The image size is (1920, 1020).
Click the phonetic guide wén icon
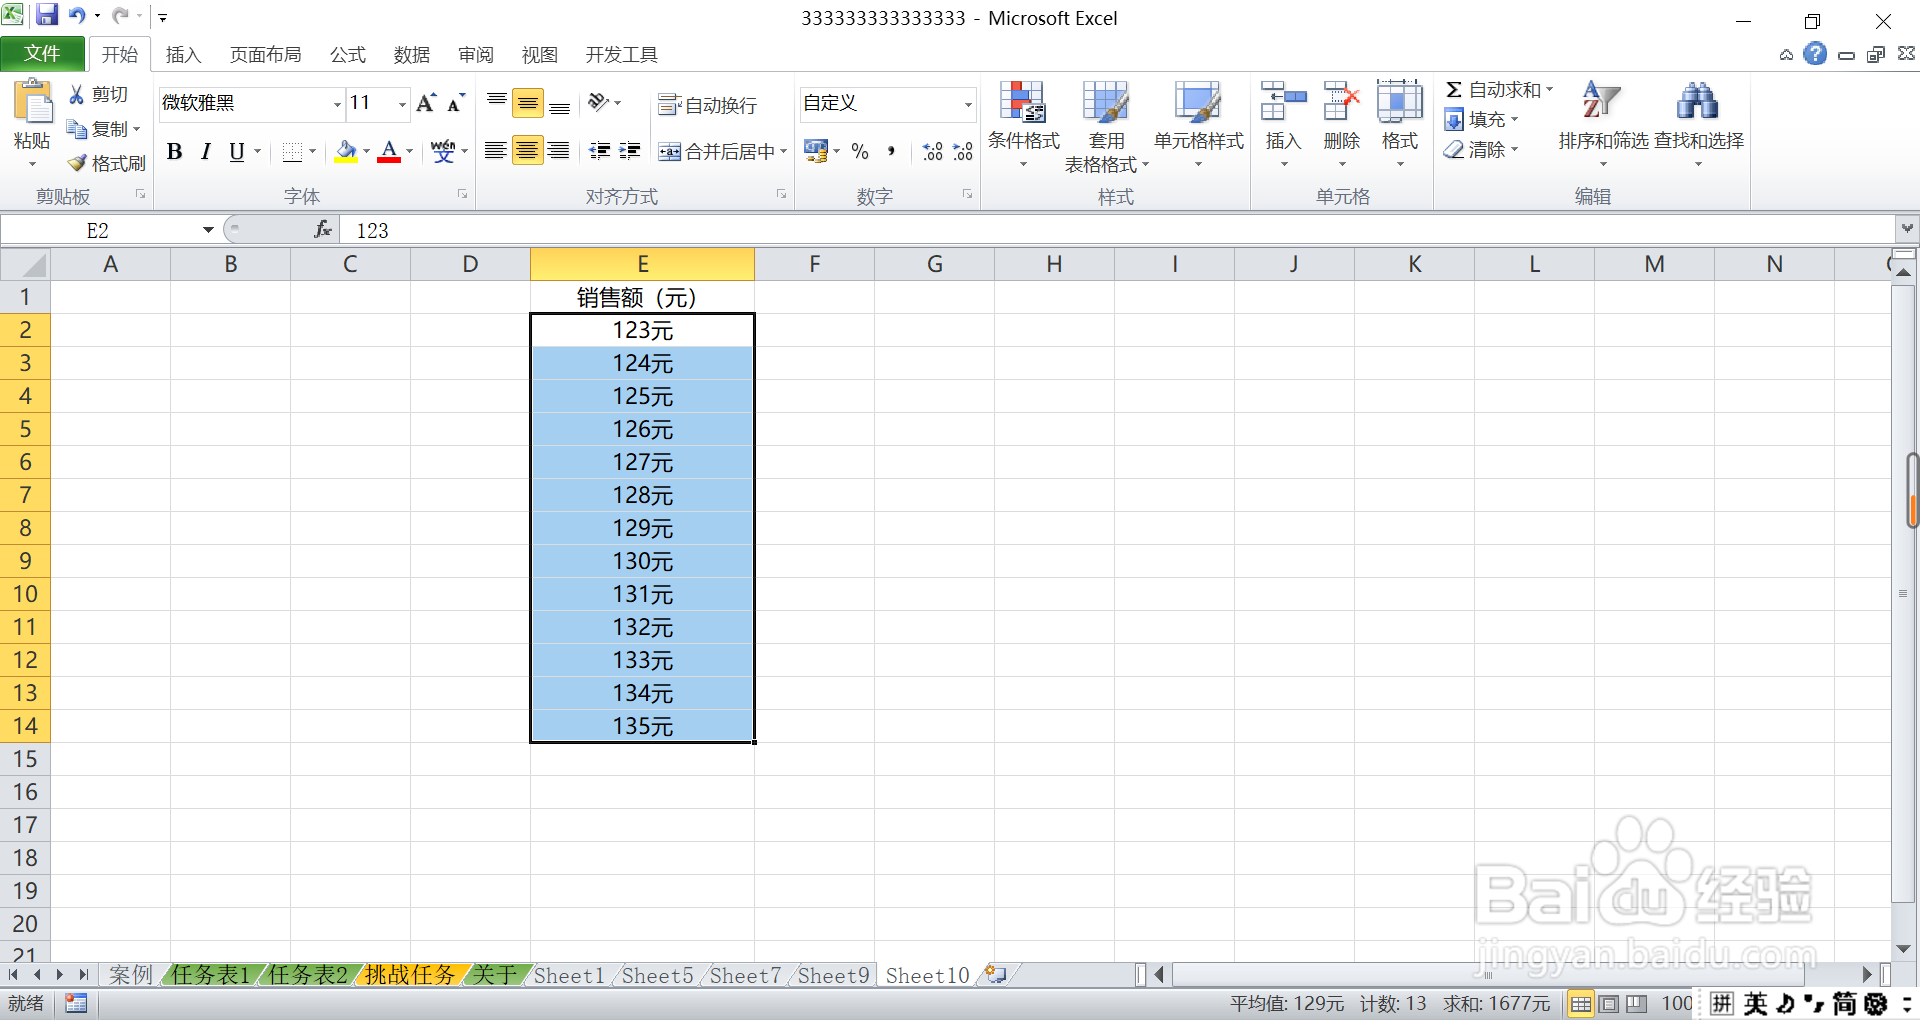click(x=443, y=151)
